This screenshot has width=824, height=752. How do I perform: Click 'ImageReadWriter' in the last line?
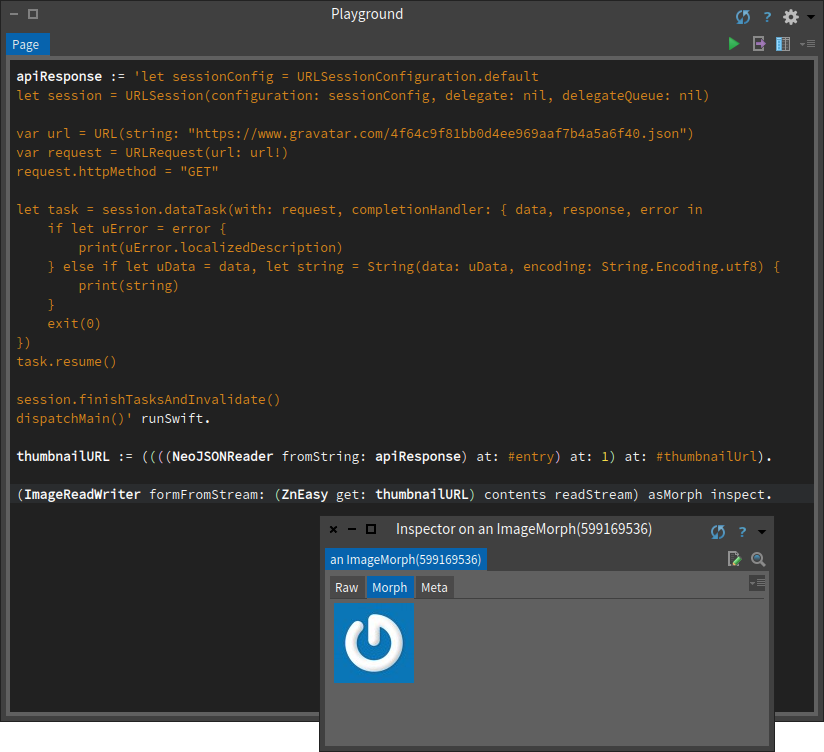(83, 495)
